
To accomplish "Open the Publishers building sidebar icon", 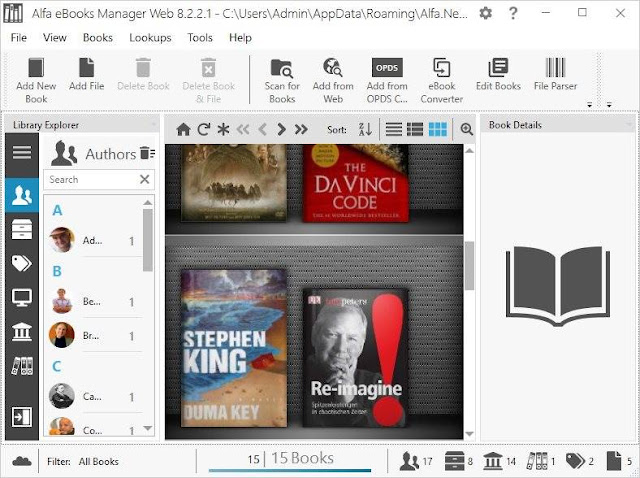I will (x=22, y=331).
